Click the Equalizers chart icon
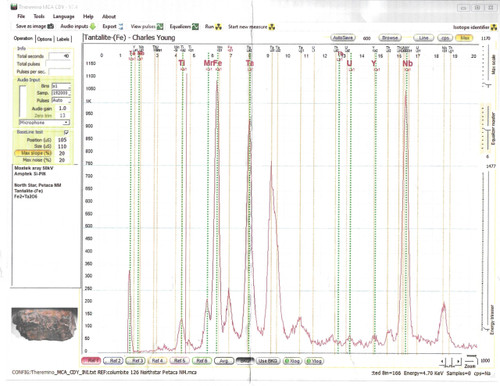The height and width of the screenshot is (386, 500). (x=195, y=26)
